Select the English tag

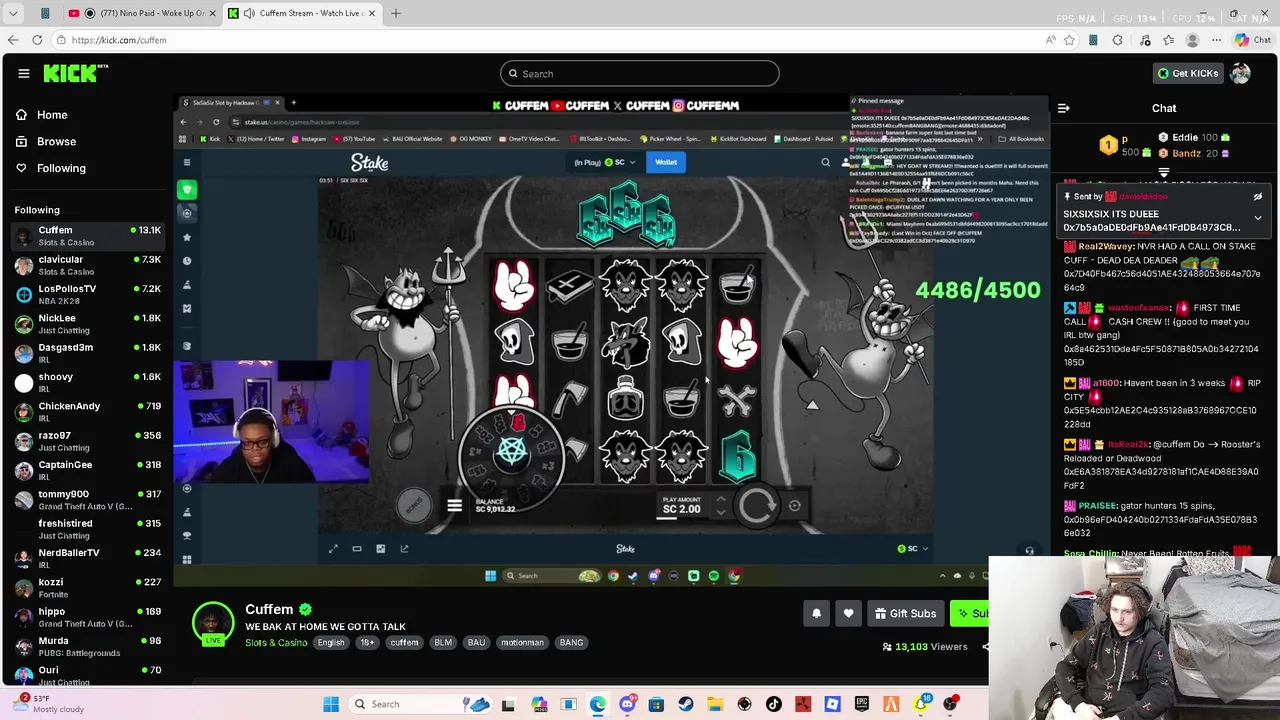coord(331,643)
